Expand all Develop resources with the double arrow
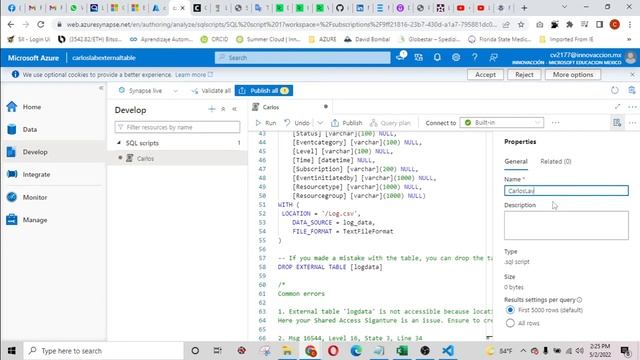This screenshot has width=640, height=360. click(223, 109)
